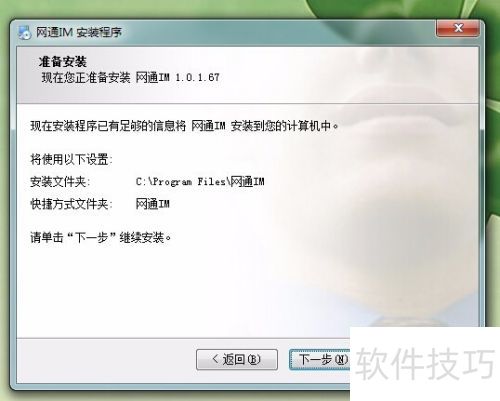Click the installer disc icon in title bar

[x=24, y=33]
